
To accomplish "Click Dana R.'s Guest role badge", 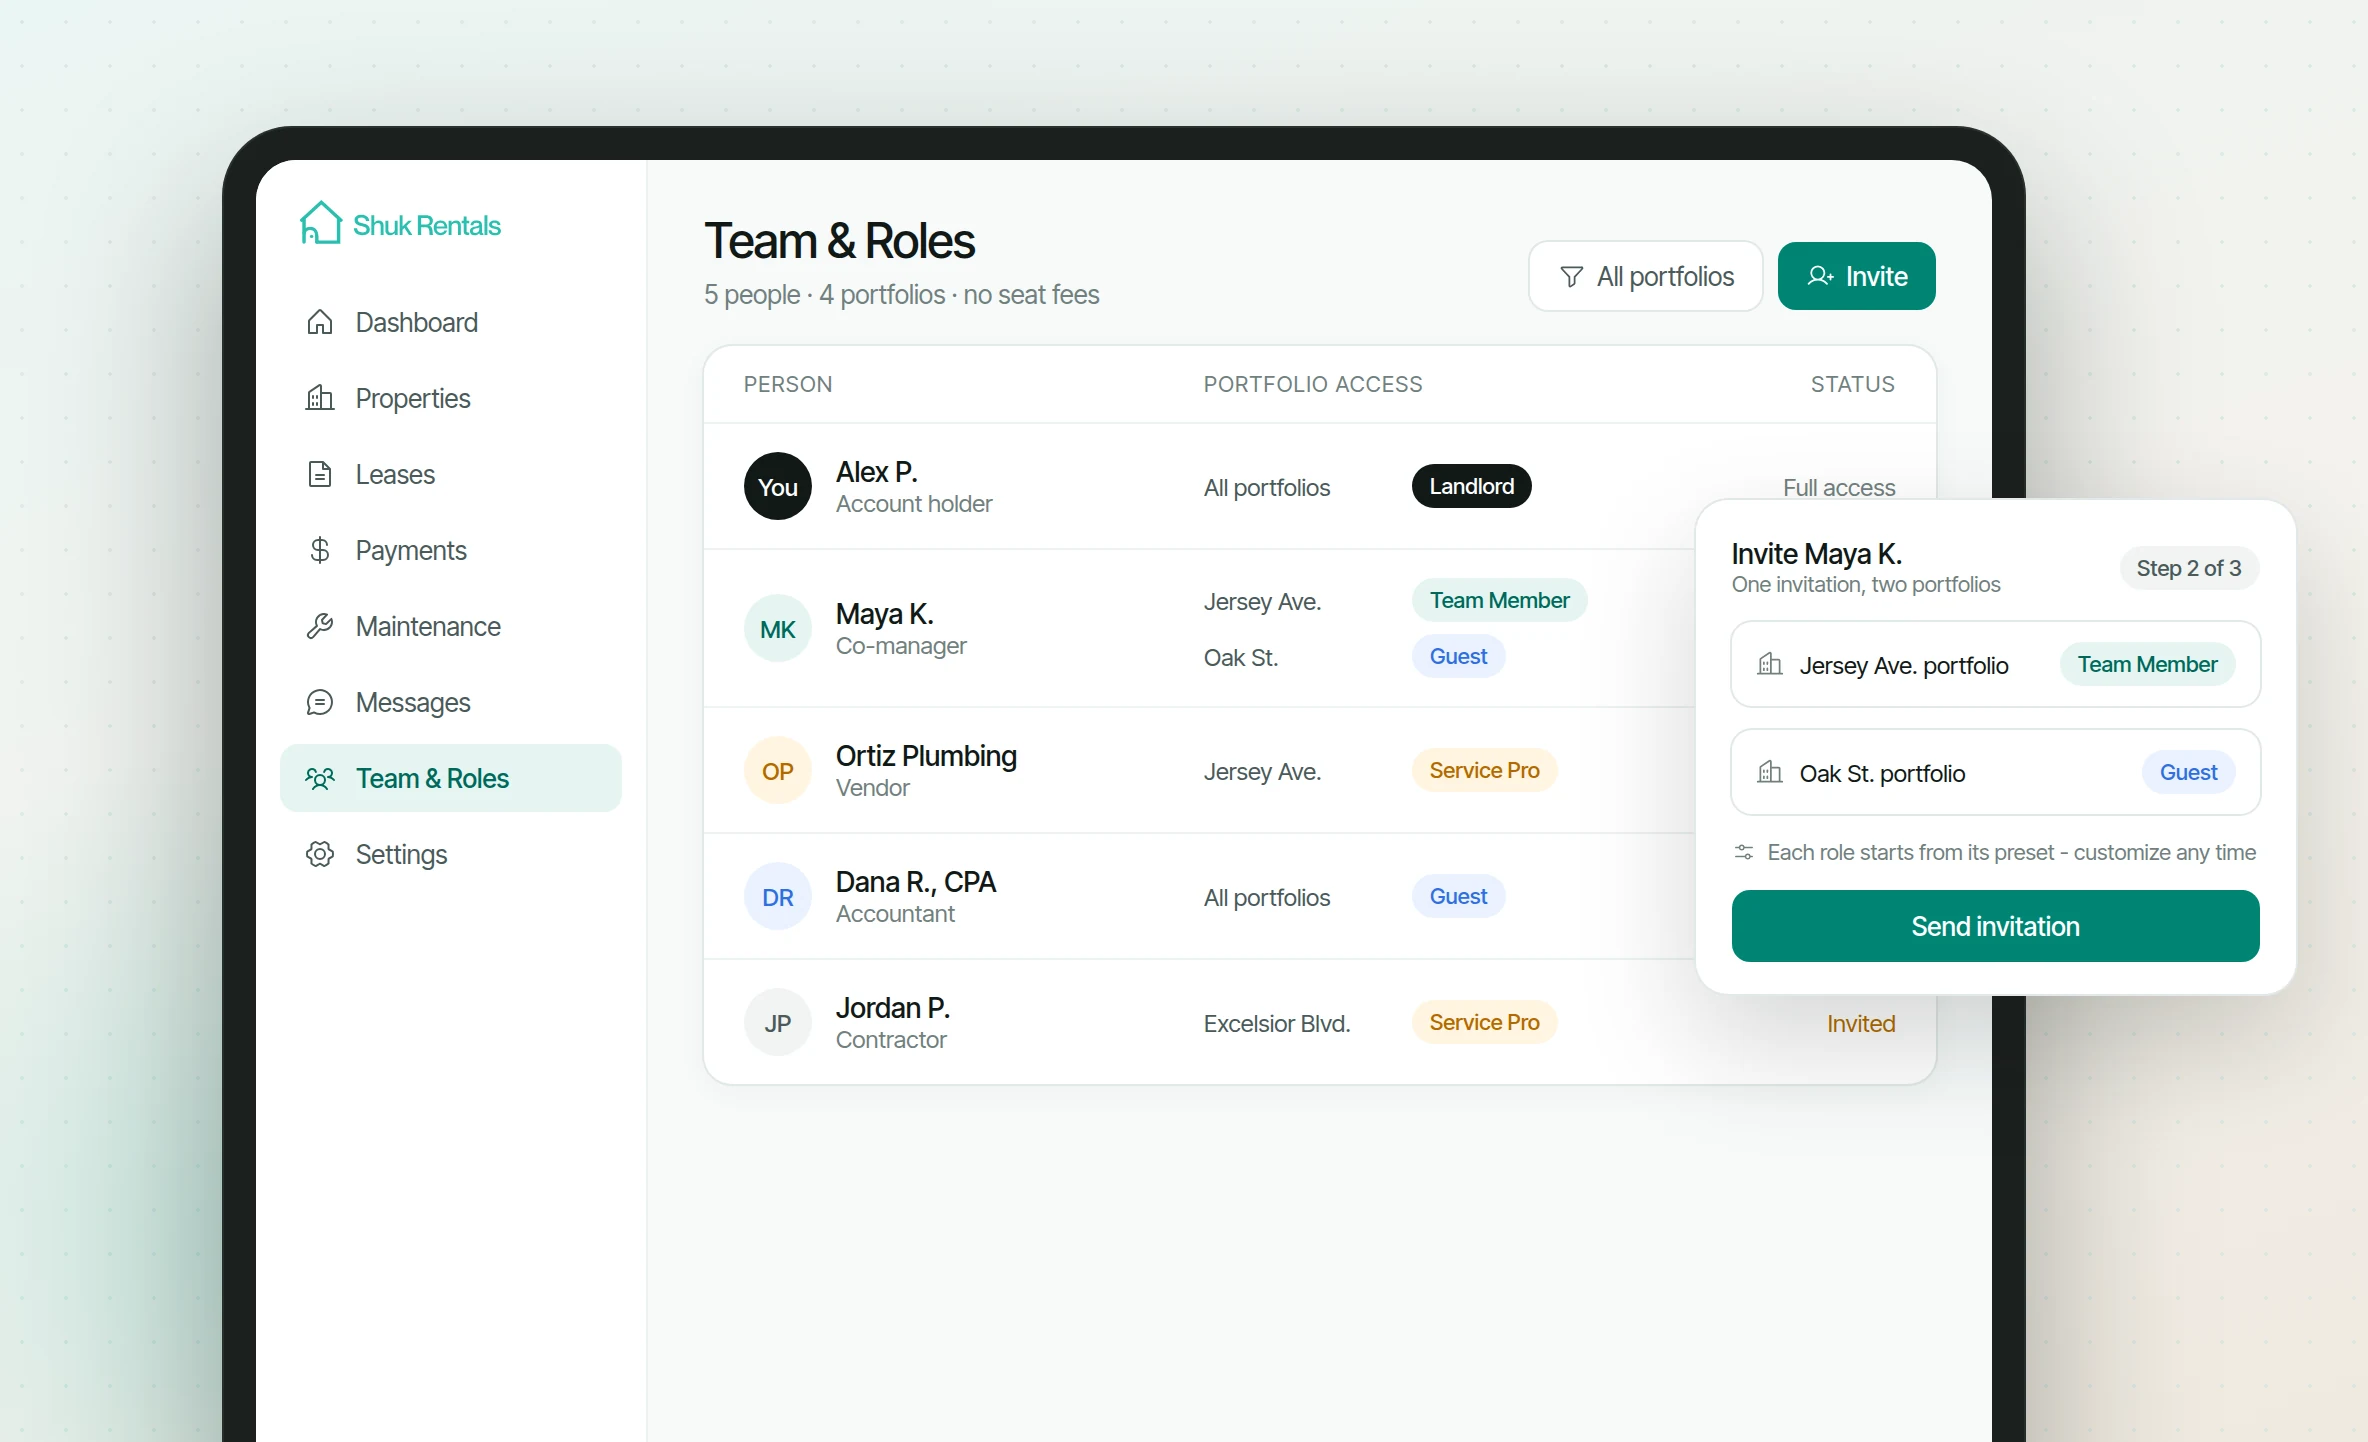I will click(x=1458, y=896).
